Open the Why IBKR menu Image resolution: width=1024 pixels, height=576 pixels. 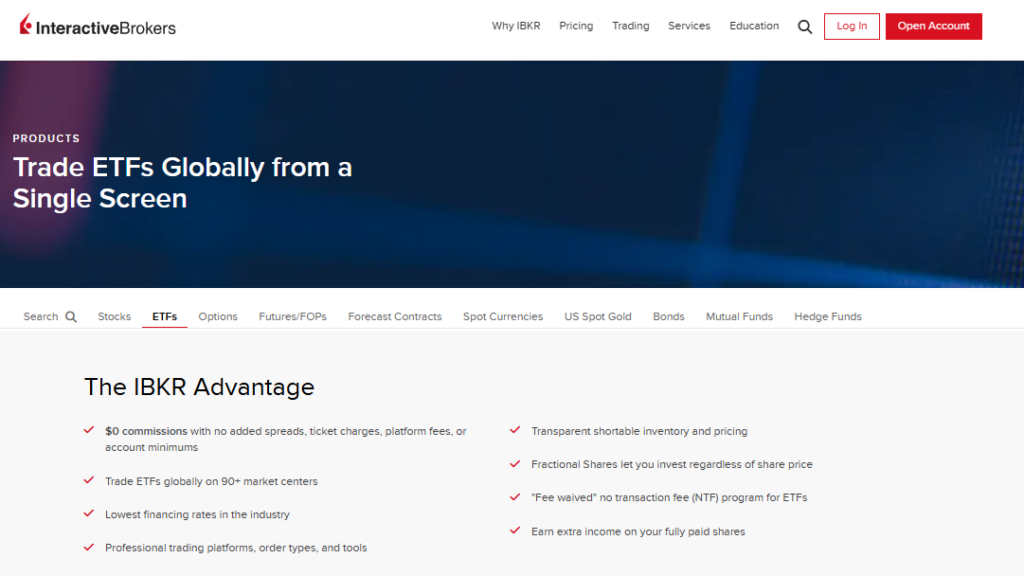click(516, 26)
